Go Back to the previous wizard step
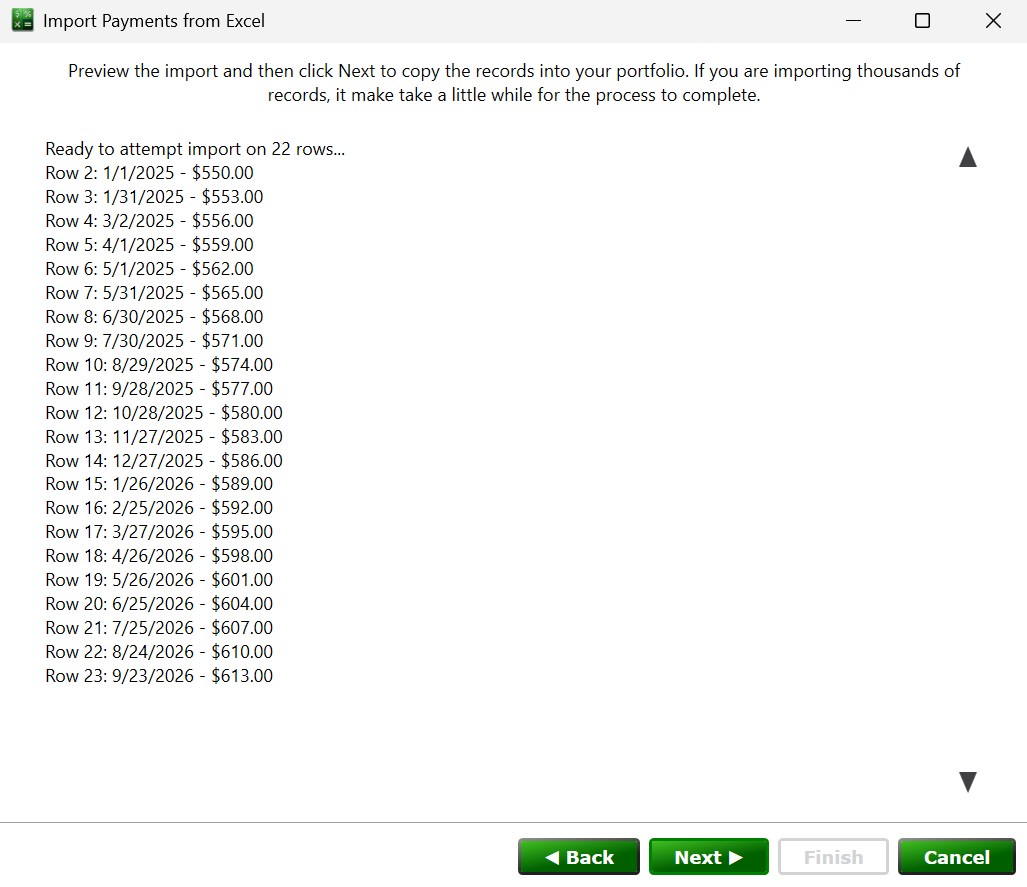 (x=578, y=857)
